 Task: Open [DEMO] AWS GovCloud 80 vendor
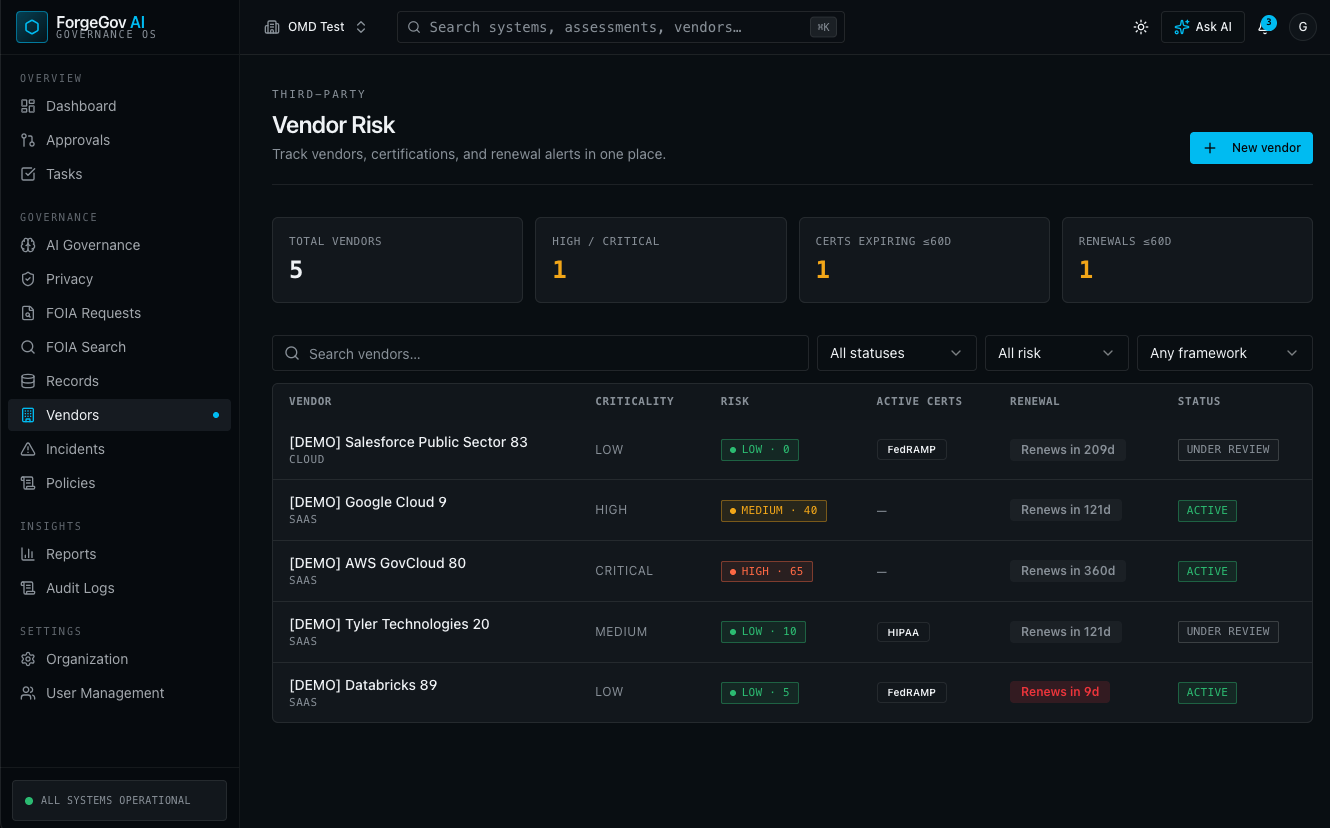pyautogui.click(x=377, y=563)
